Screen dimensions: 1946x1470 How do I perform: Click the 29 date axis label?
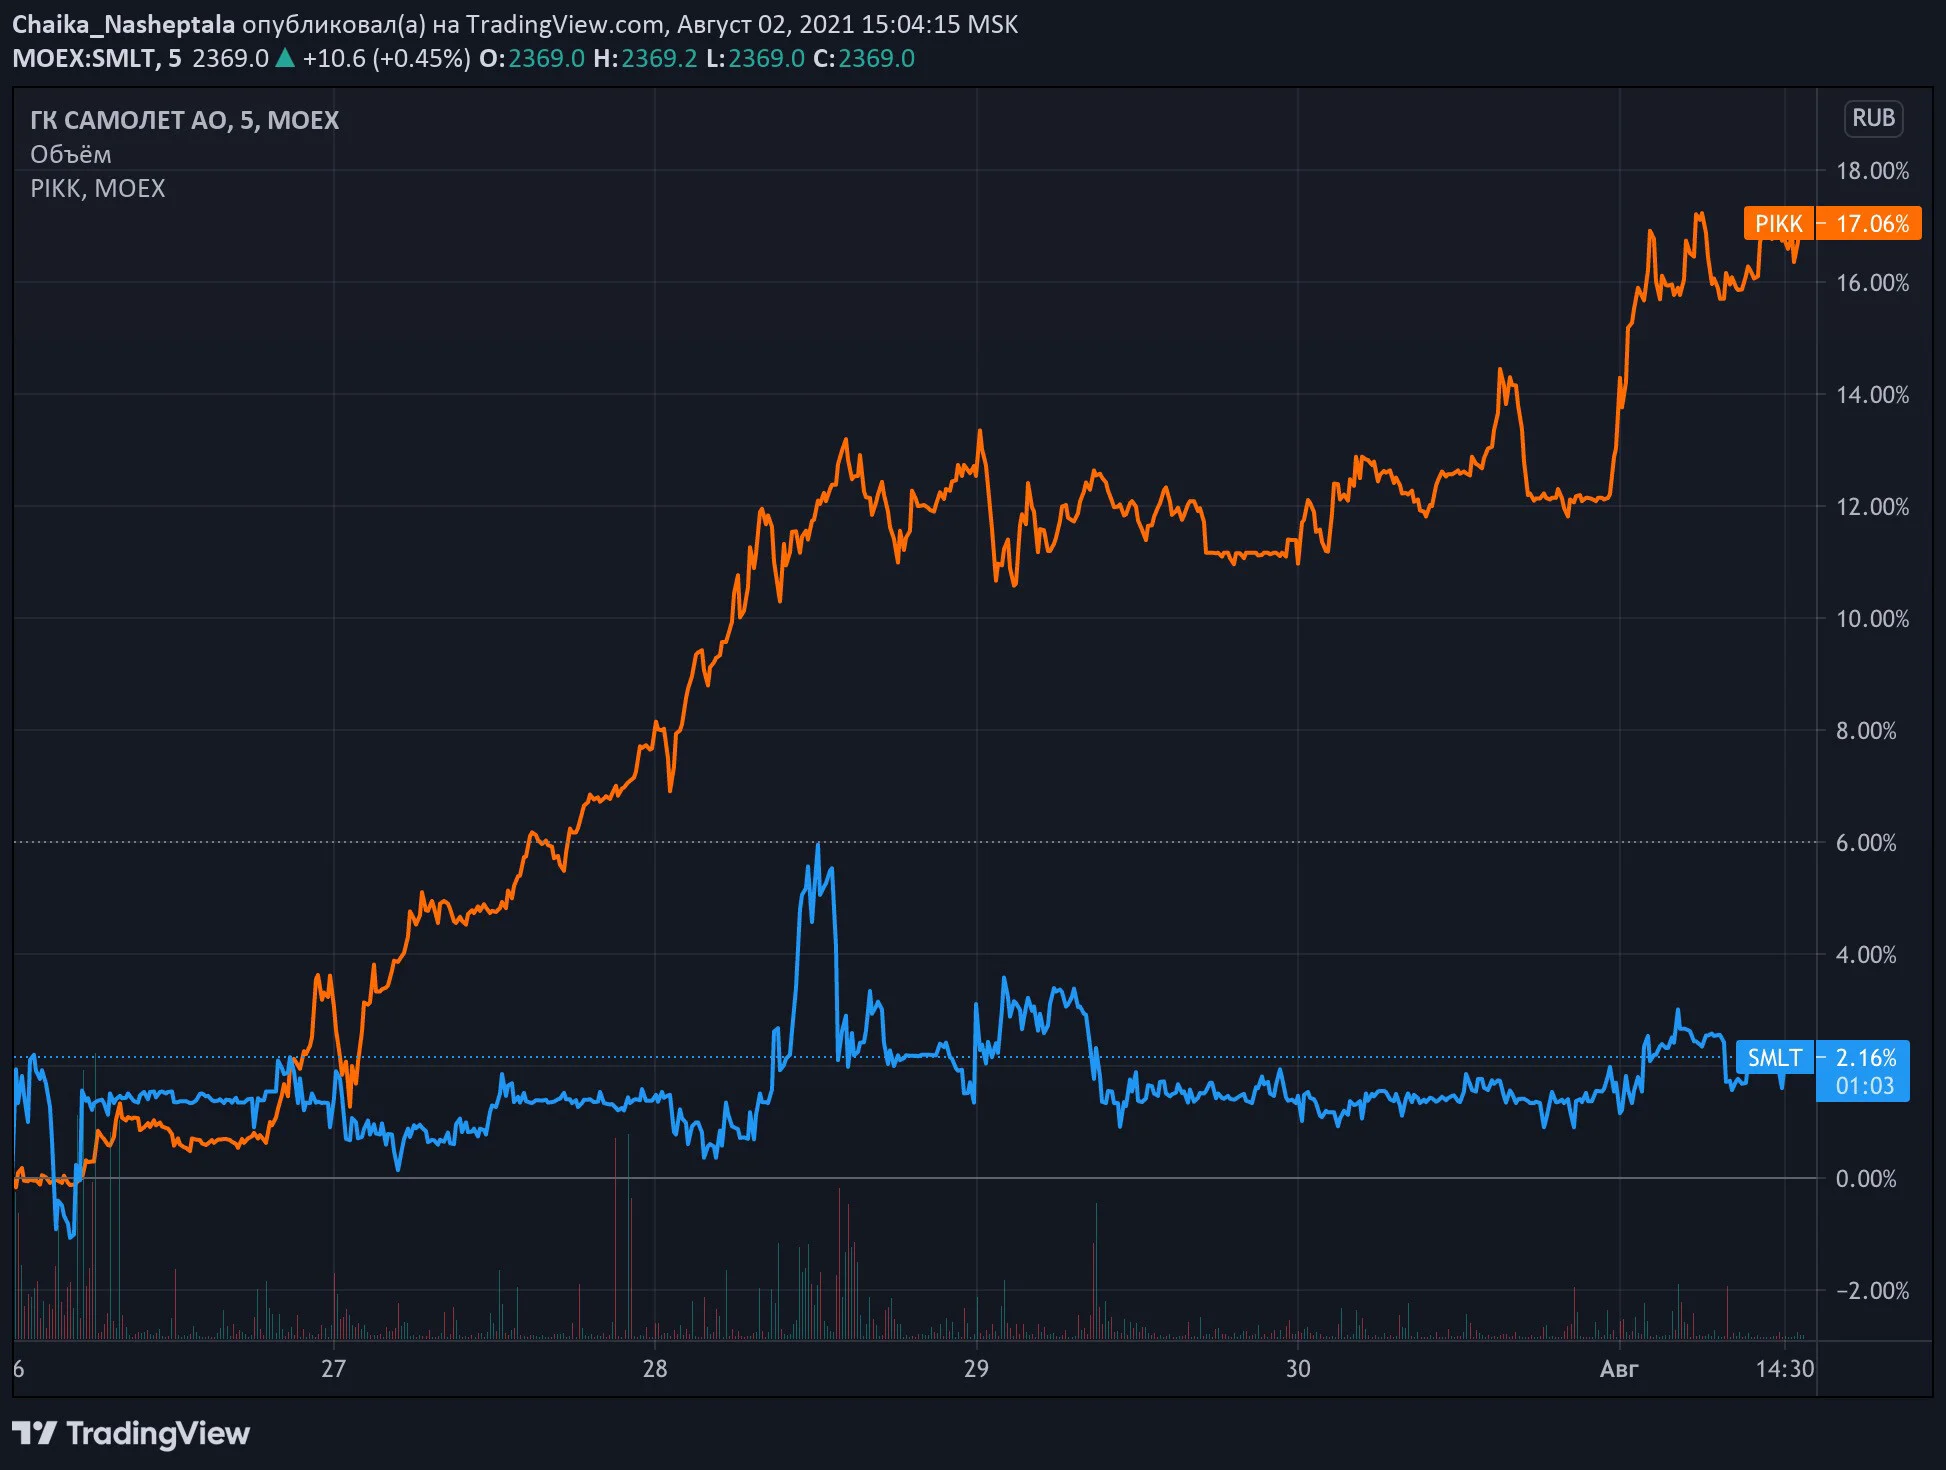coord(976,1368)
